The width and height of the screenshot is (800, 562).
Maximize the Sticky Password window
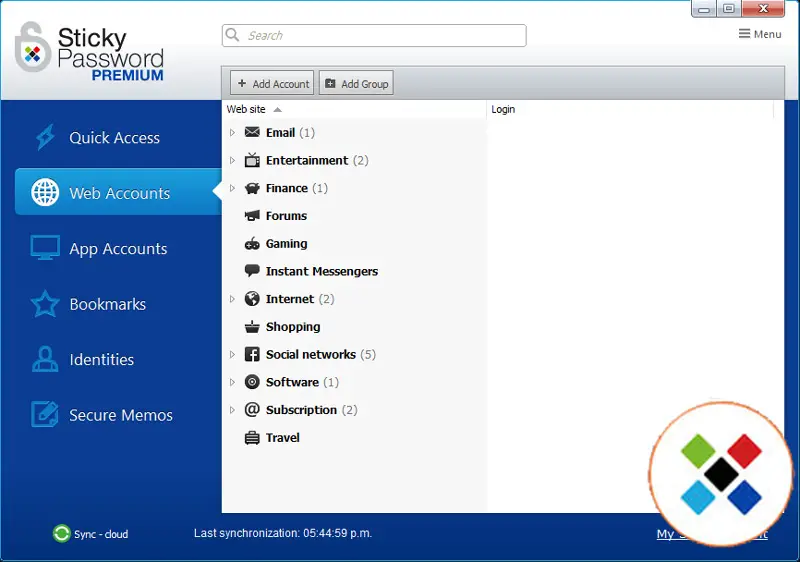(729, 9)
